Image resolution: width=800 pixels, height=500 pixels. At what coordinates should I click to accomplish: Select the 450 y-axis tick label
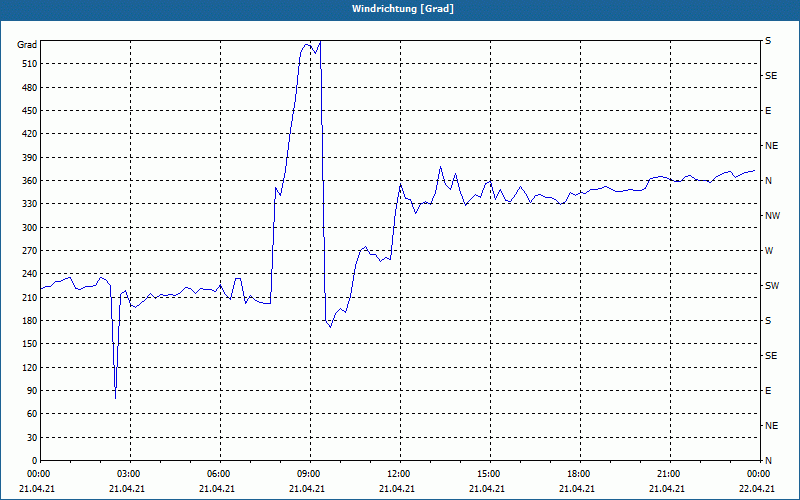tap(29, 111)
